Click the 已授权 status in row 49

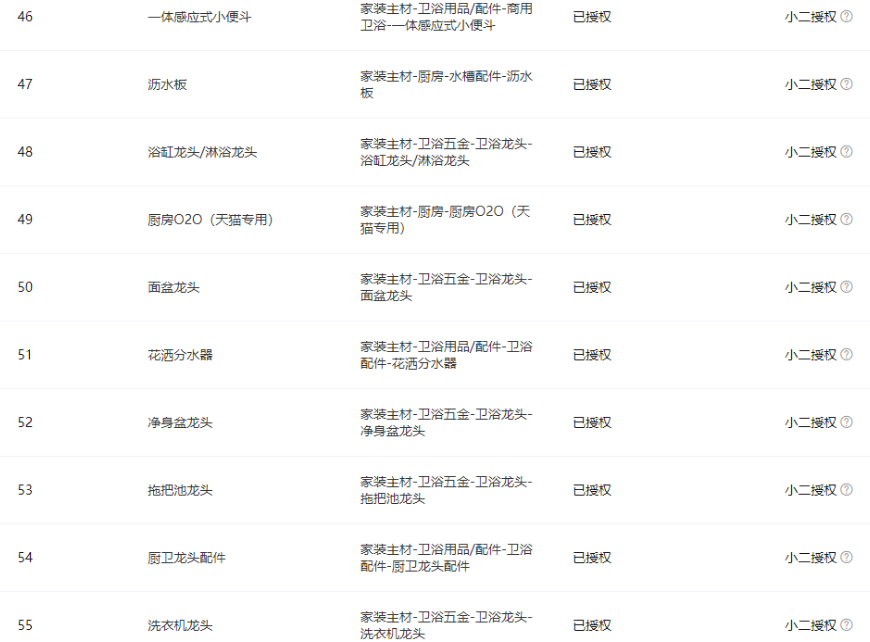pyautogui.click(x=592, y=219)
